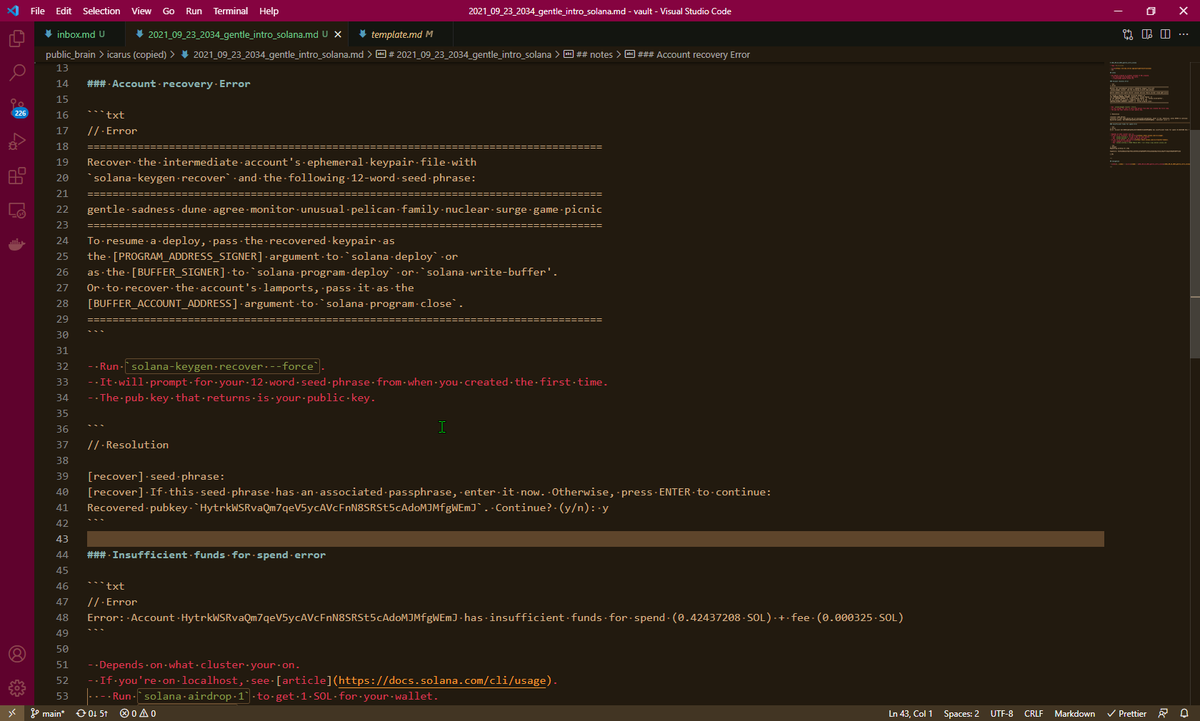Expand the file name breadcrumb segment

[272, 54]
